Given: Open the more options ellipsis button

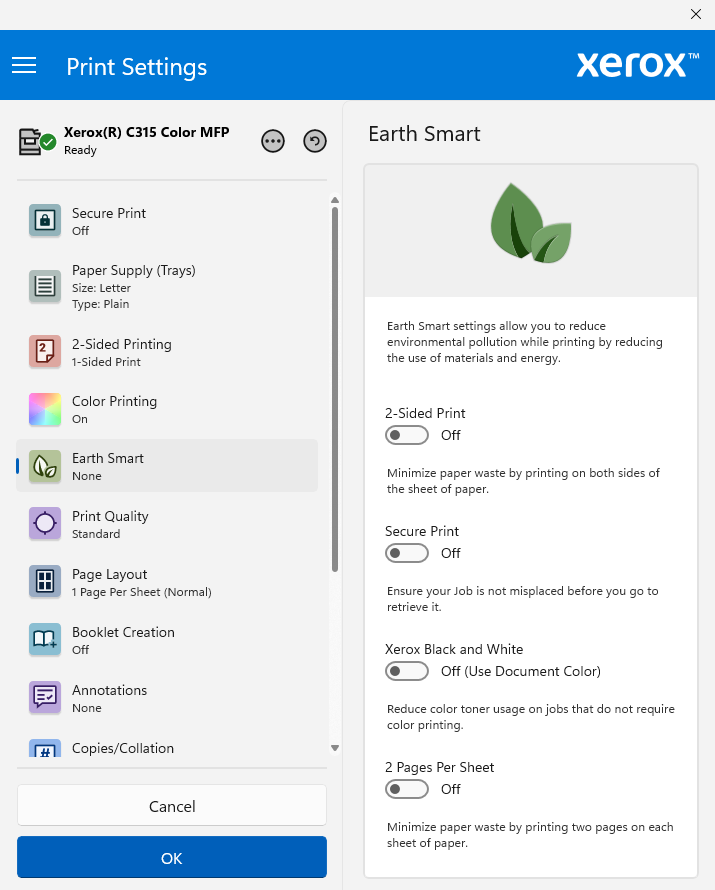Looking at the screenshot, I should click(x=273, y=141).
